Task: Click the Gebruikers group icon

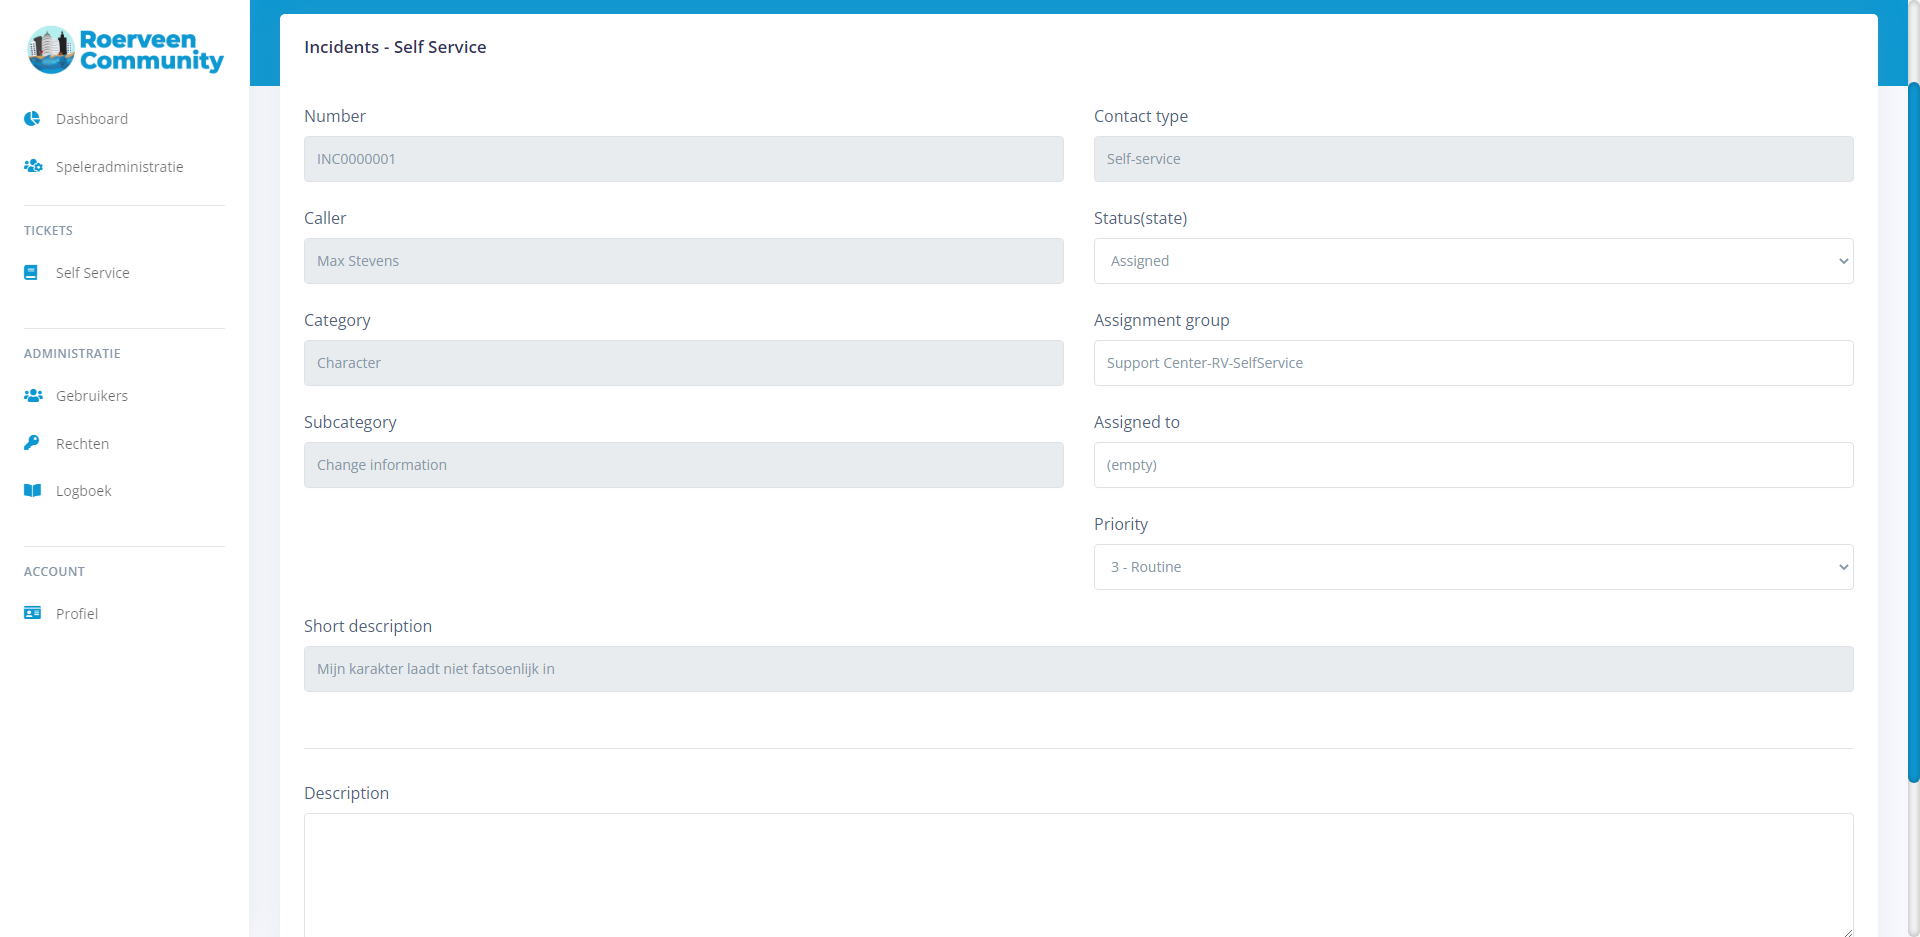Action: click(x=33, y=396)
